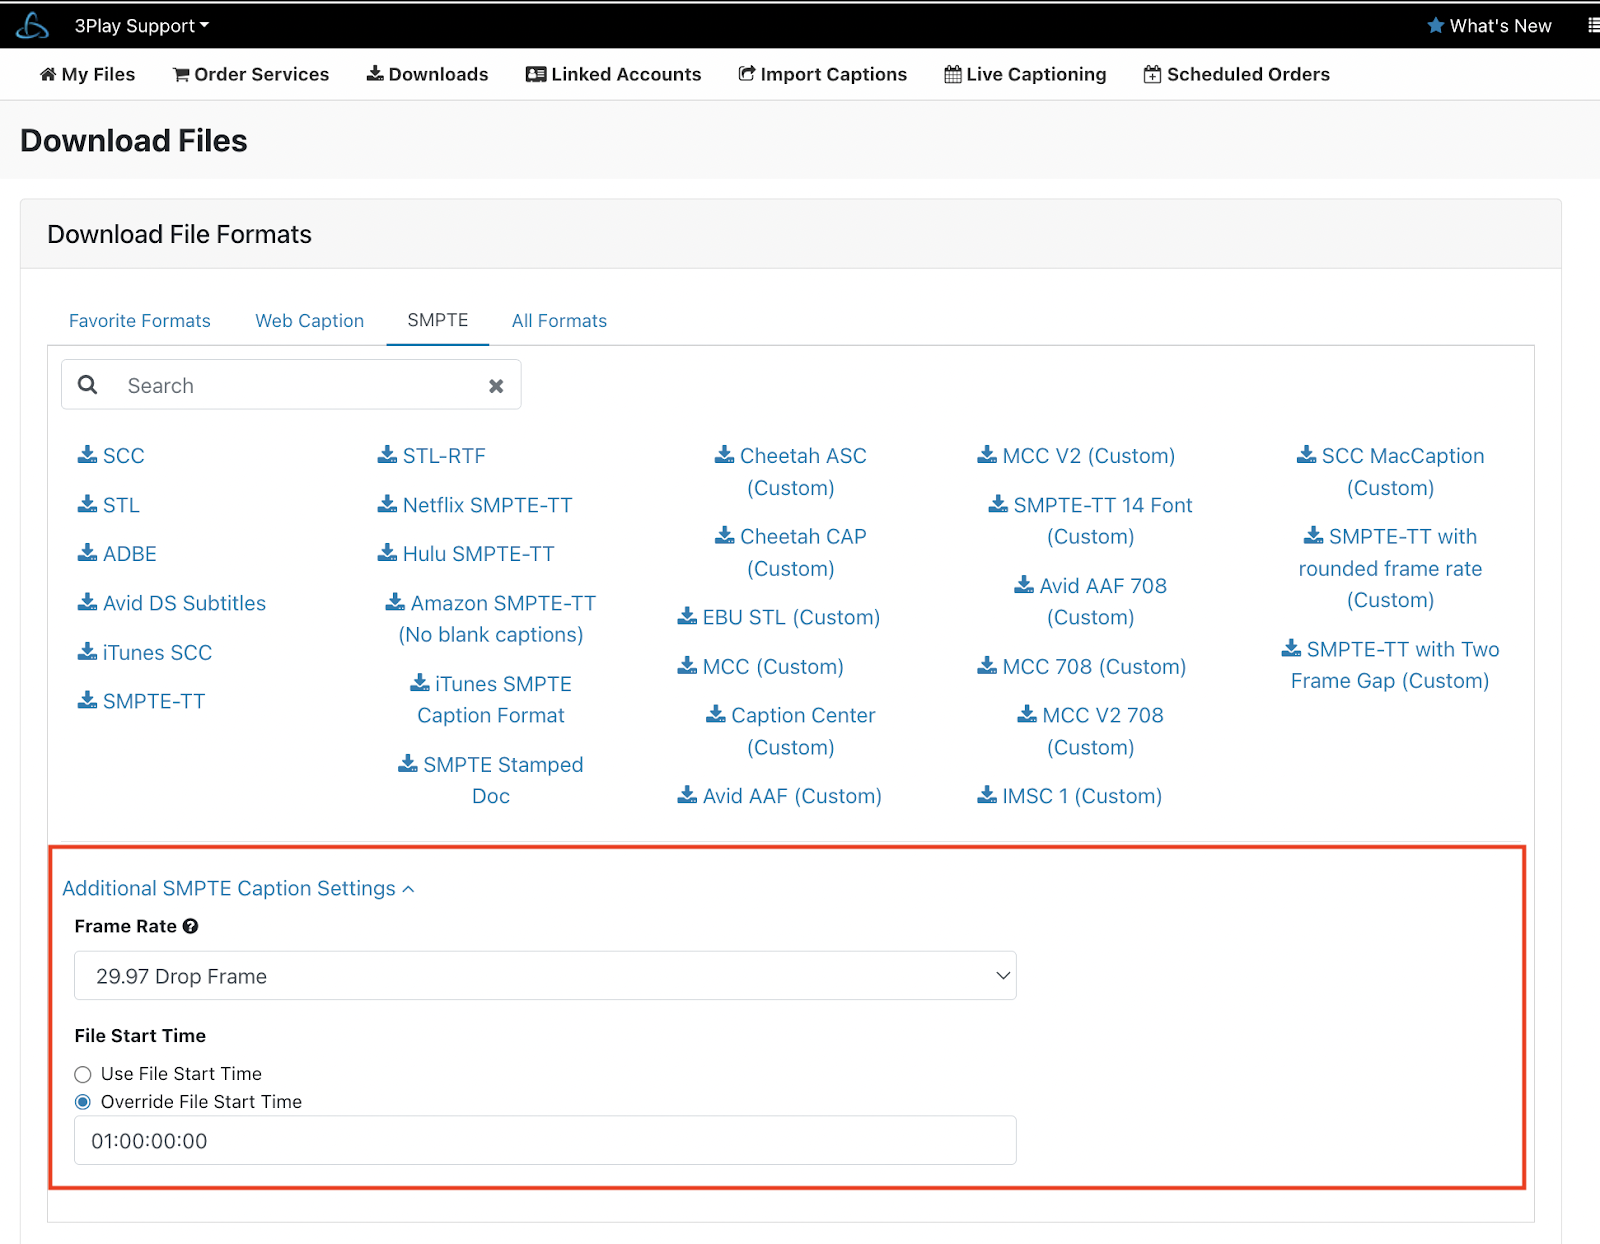Select Use File Start Time radio
The width and height of the screenshot is (1600, 1244).
pos(83,1075)
